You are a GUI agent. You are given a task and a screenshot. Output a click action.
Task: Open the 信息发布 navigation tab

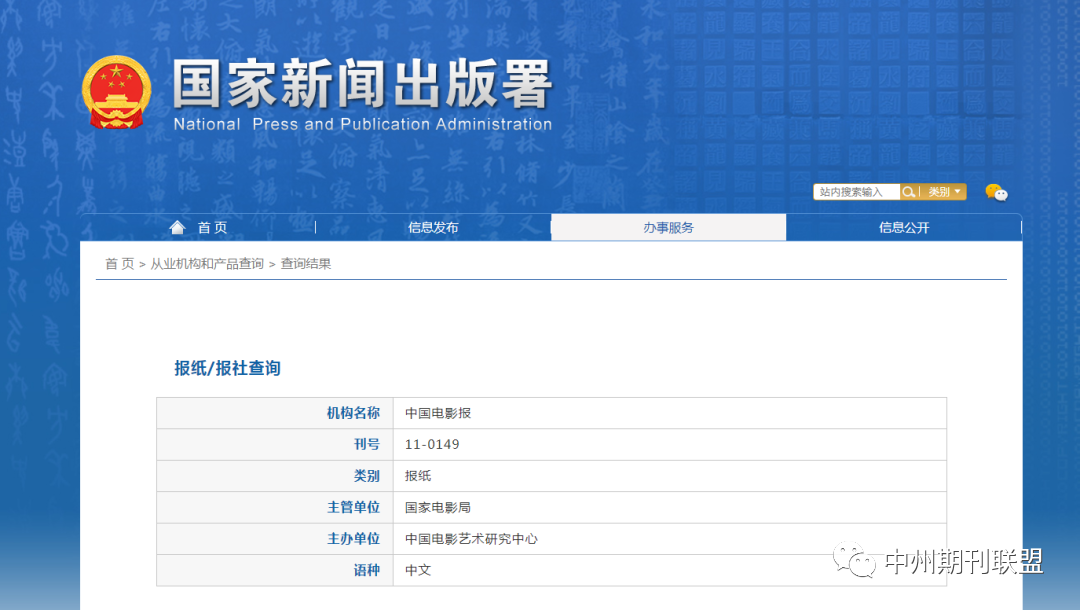coord(433,227)
